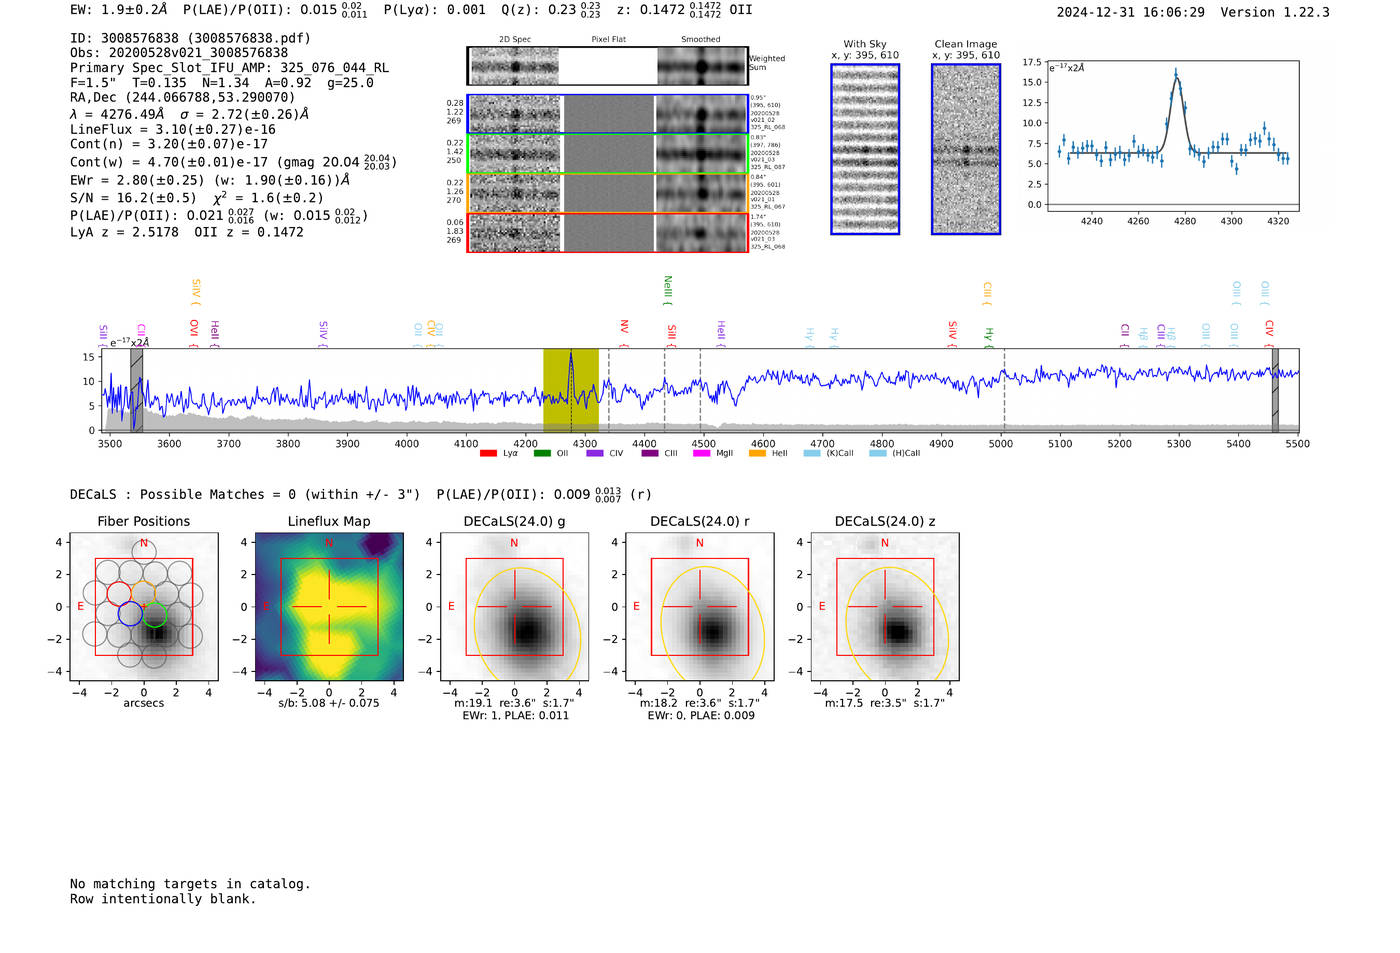Open the Lineflux Map image
1400x953 pixels.
pyautogui.click(x=329, y=607)
